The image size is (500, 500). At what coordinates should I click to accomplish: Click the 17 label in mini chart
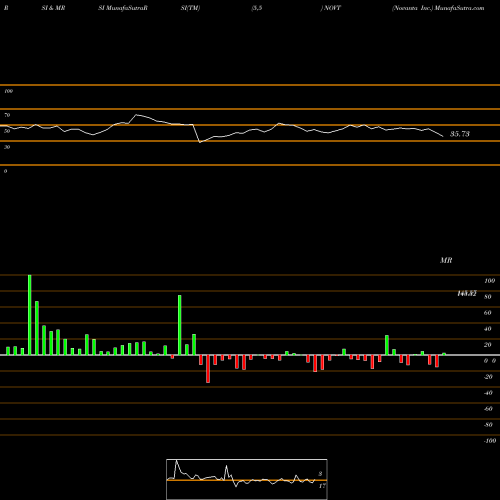[322, 486]
